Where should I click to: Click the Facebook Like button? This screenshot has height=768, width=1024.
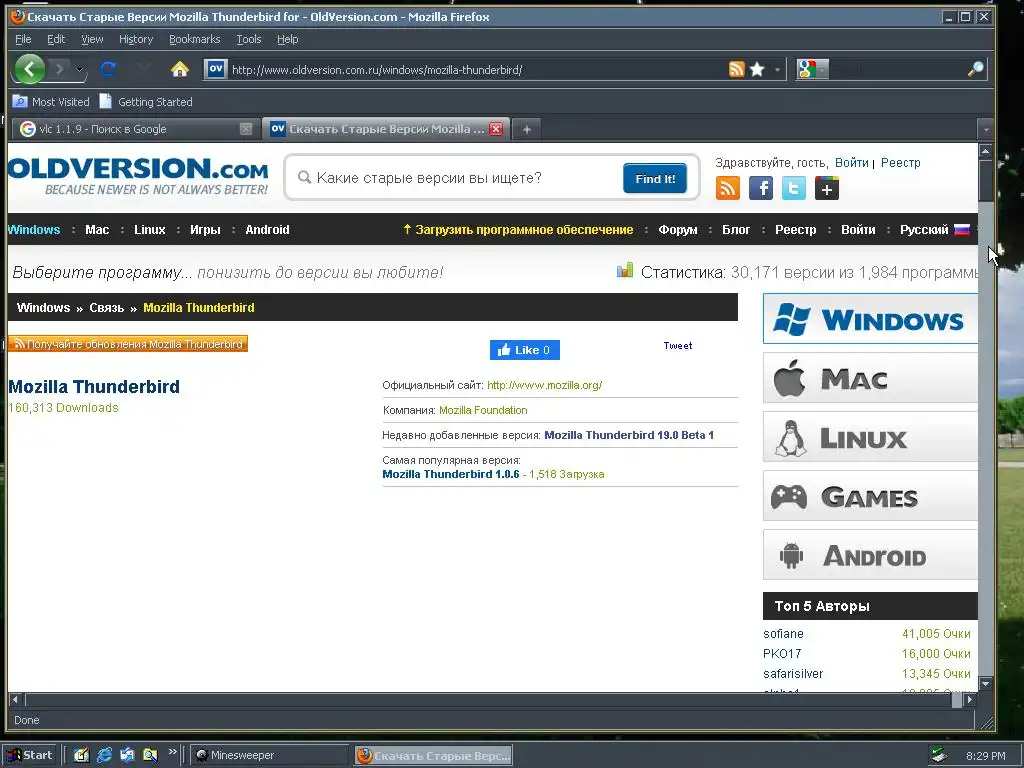pyautogui.click(x=524, y=350)
